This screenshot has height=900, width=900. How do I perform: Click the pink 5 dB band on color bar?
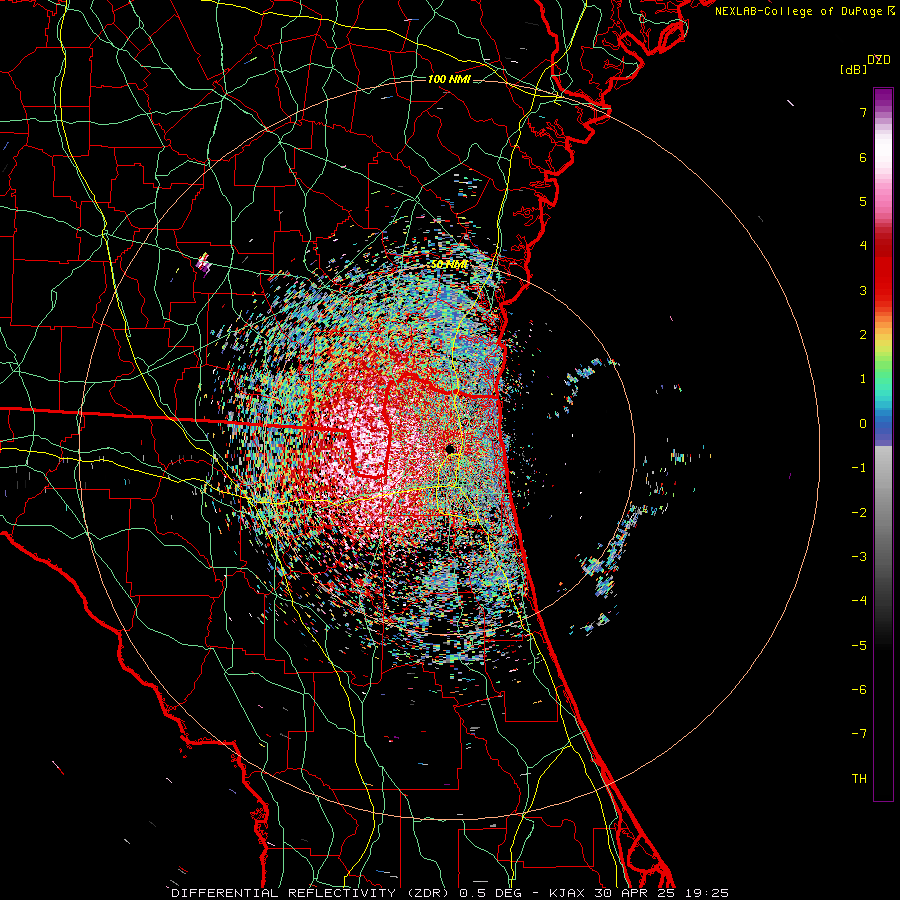tap(883, 201)
